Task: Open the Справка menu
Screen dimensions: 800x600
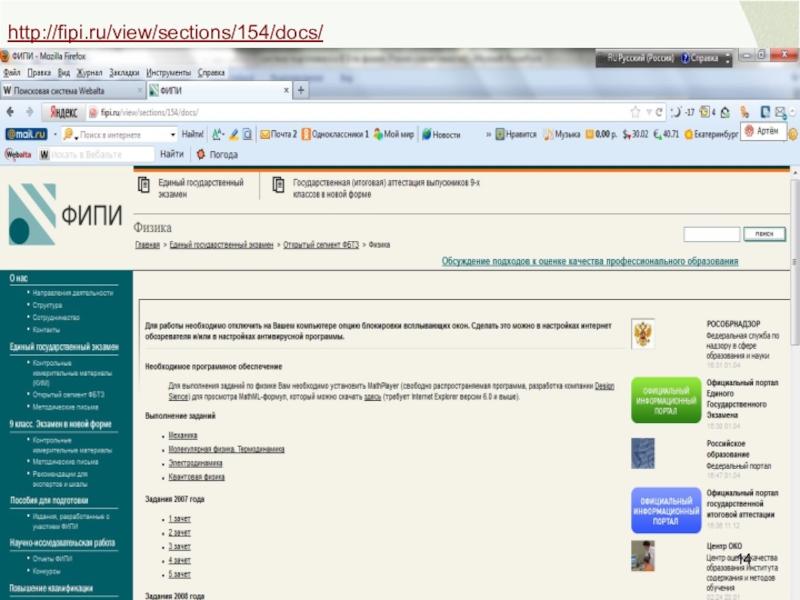Action: [211, 72]
